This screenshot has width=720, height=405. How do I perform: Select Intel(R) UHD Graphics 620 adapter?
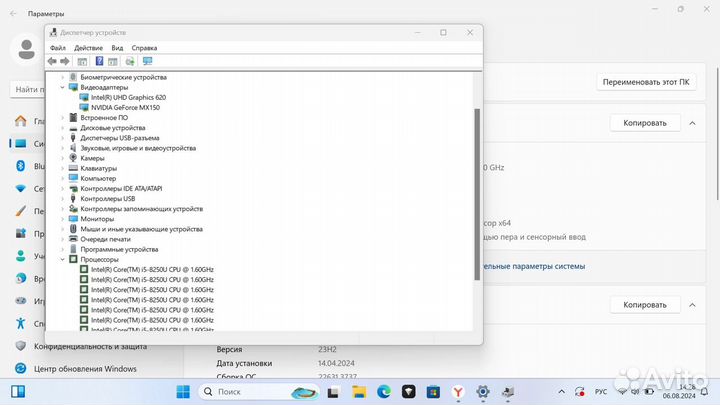click(128, 97)
